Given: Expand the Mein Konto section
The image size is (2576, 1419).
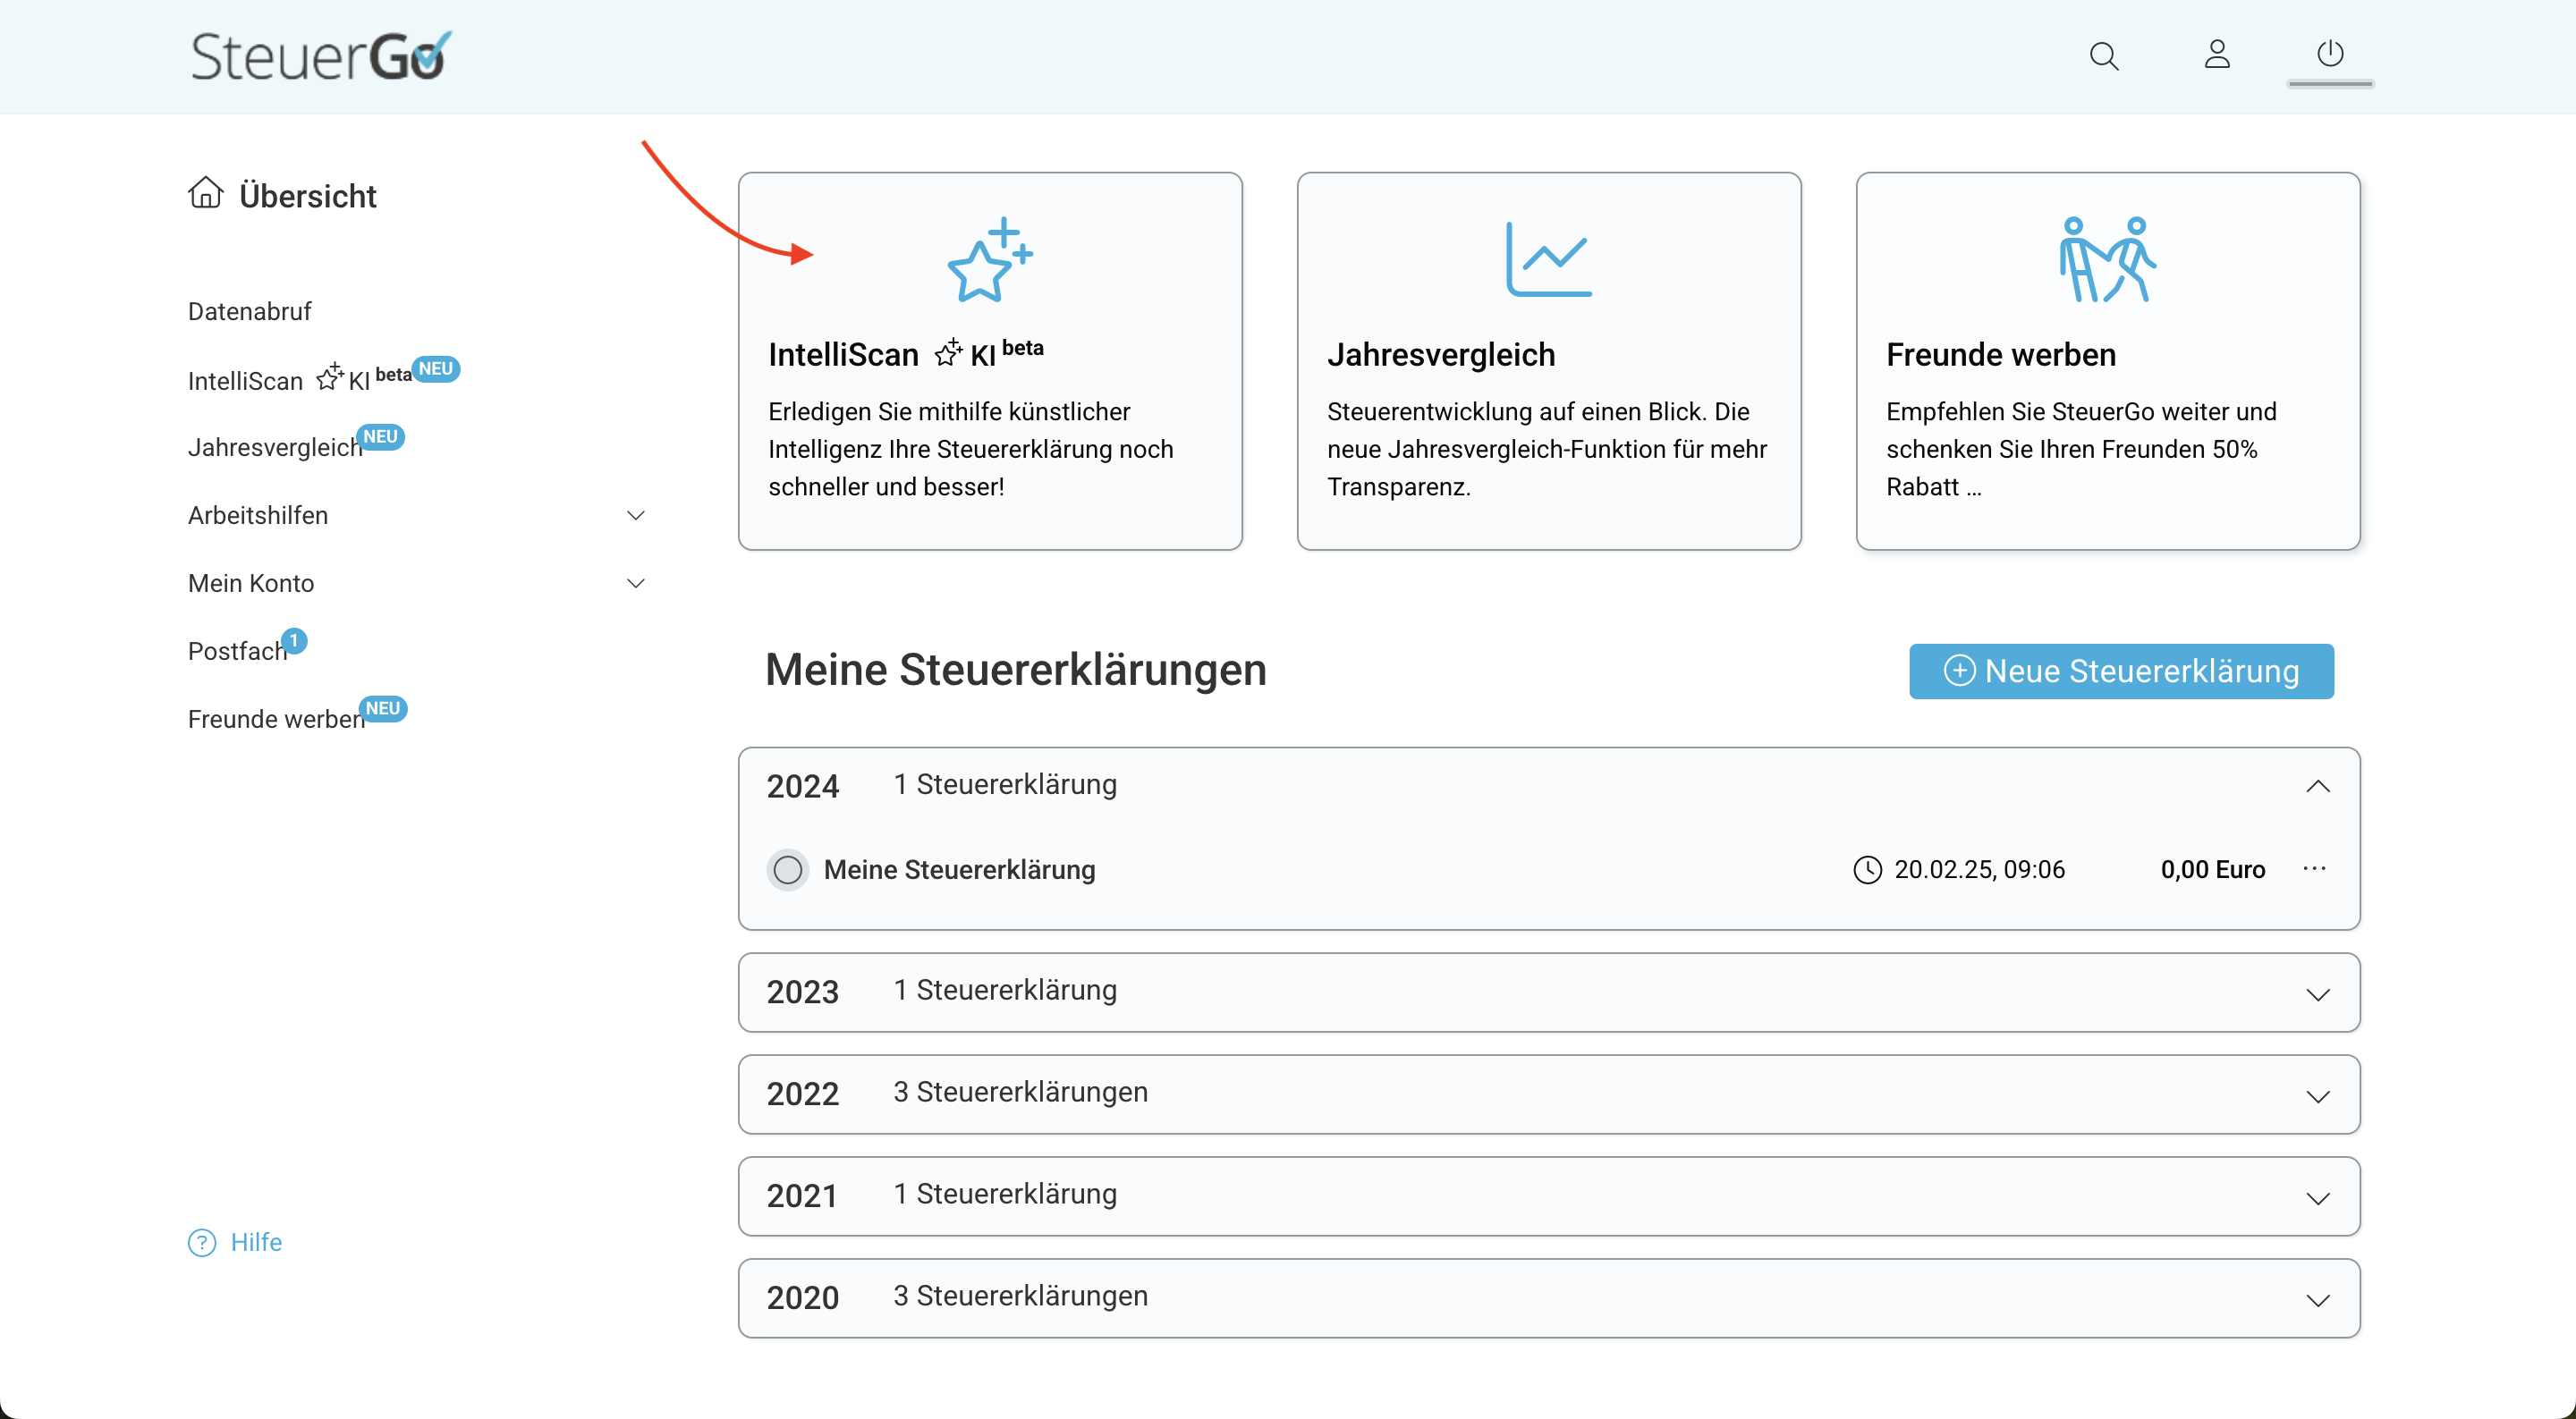Looking at the screenshot, I should 637,582.
